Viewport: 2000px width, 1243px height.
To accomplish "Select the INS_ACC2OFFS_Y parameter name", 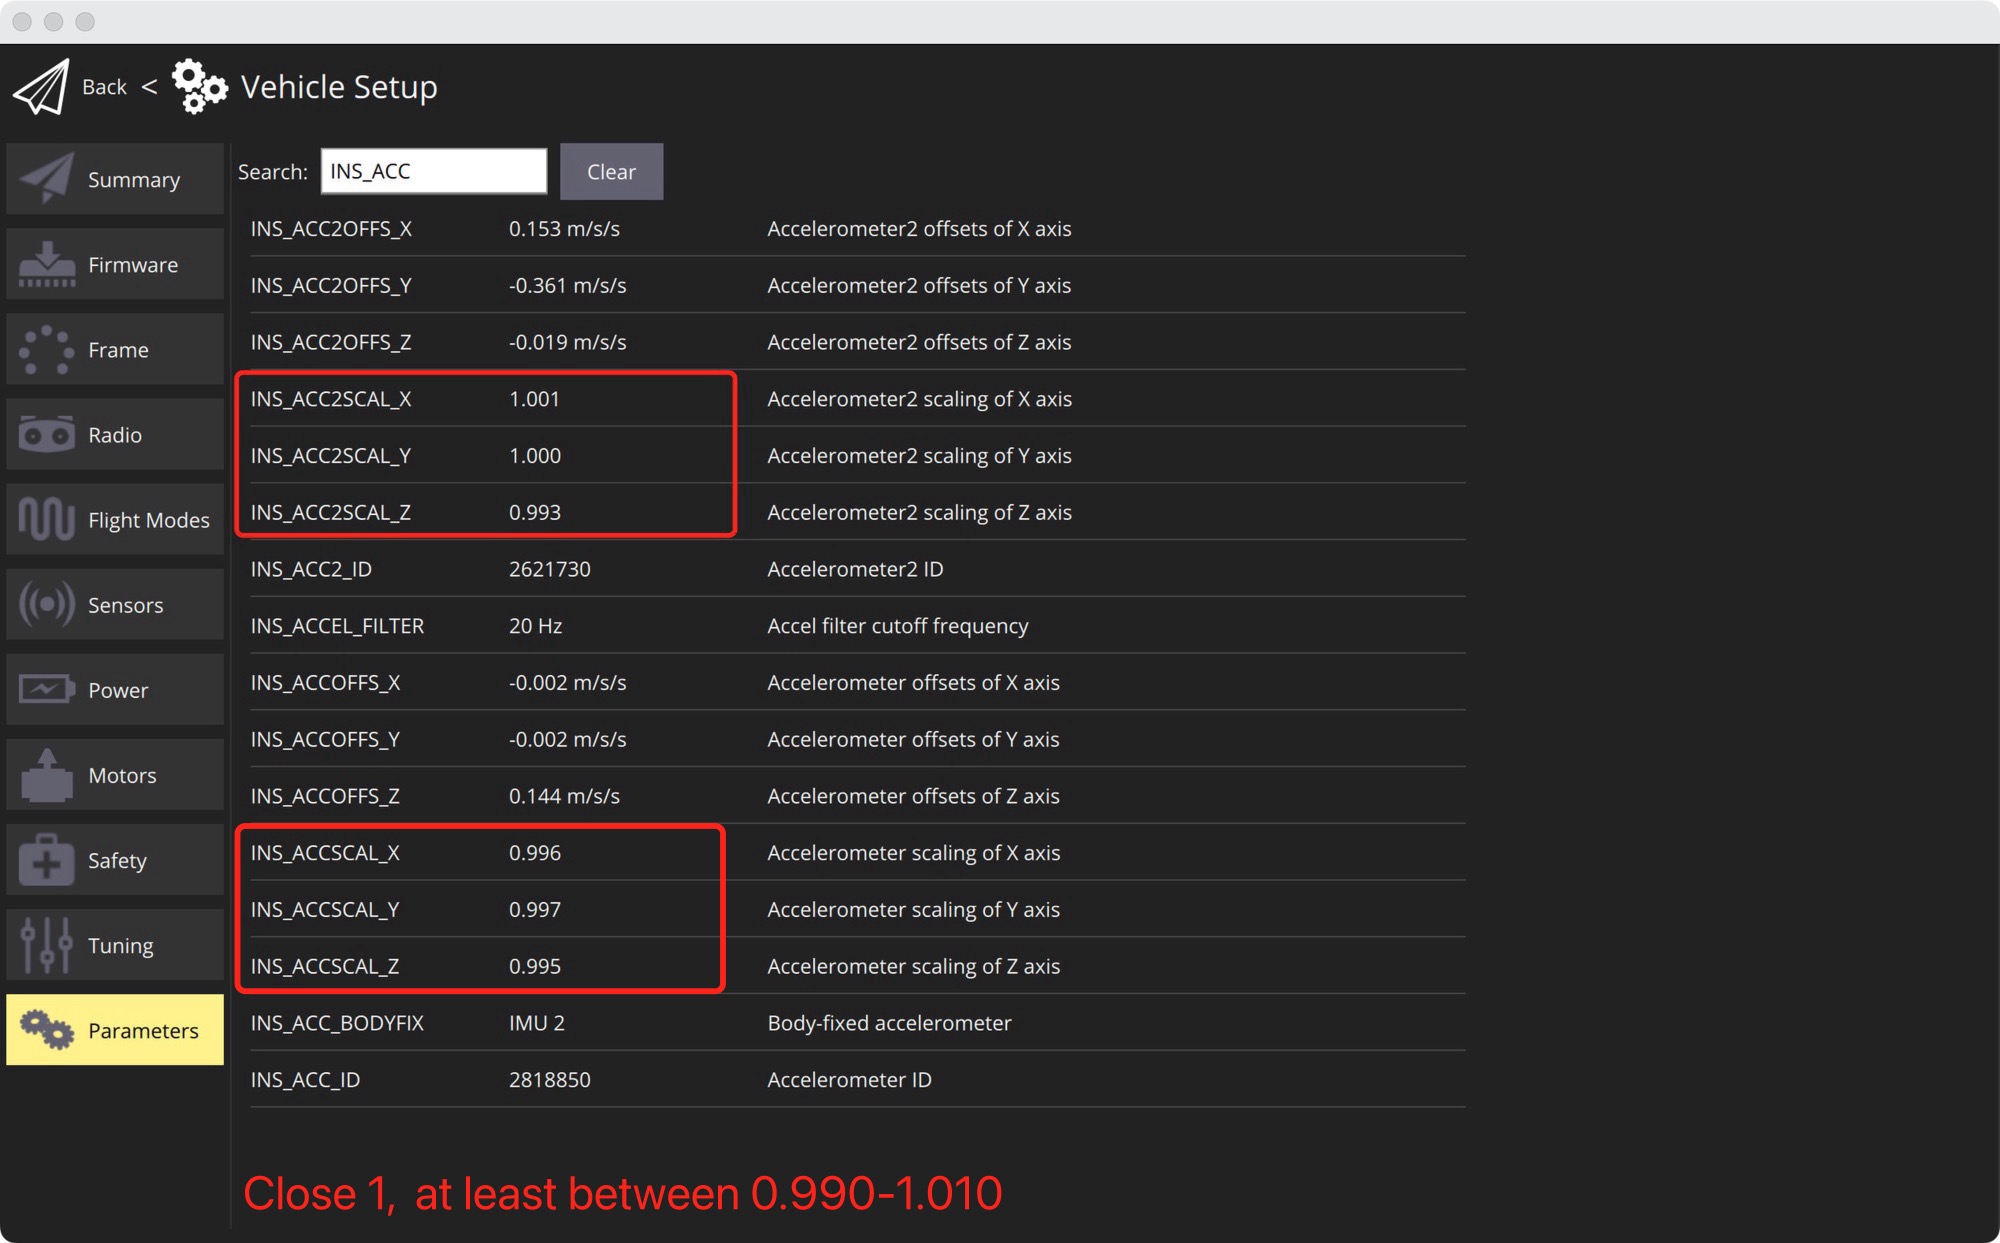I will [331, 286].
